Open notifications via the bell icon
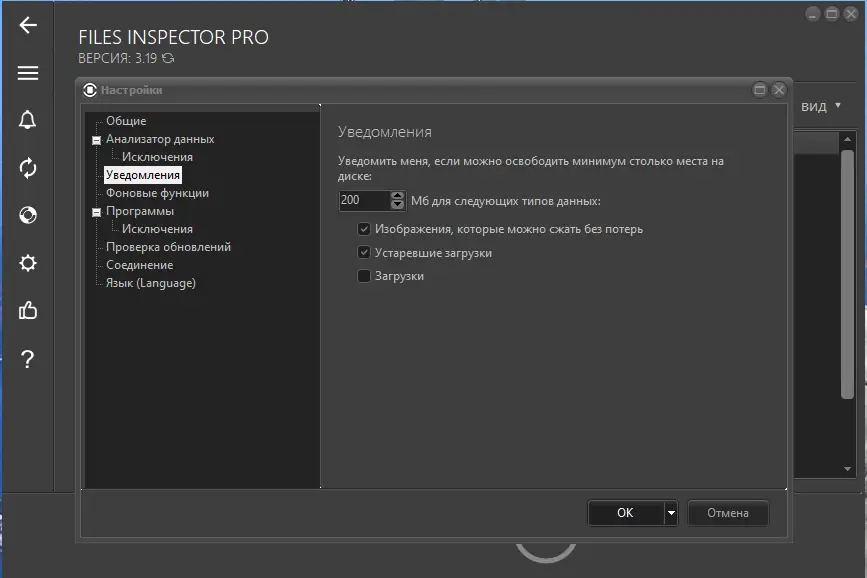The height and width of the screenshot is (578, 867). pyautogui.click(x=28, y=119)
